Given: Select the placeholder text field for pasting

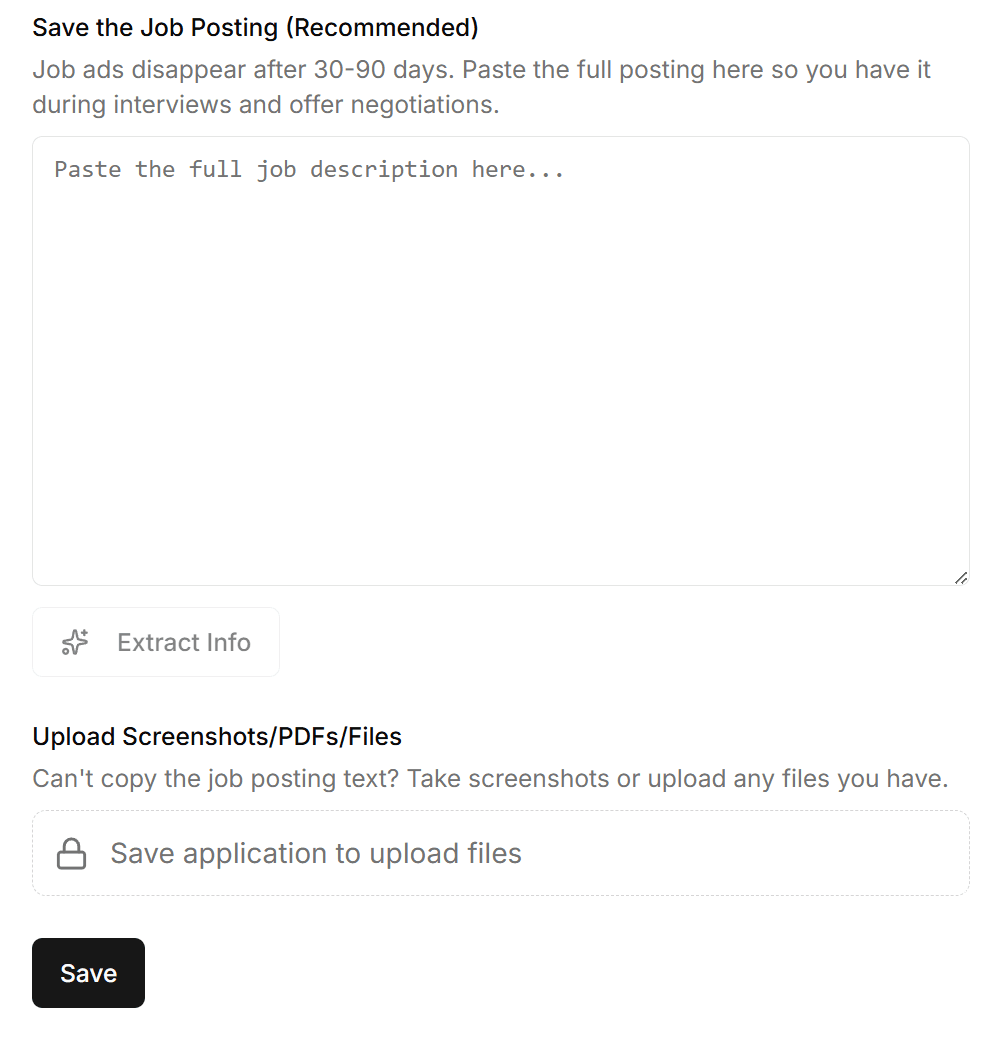Looking at the screenshot, I should (500, 360).
